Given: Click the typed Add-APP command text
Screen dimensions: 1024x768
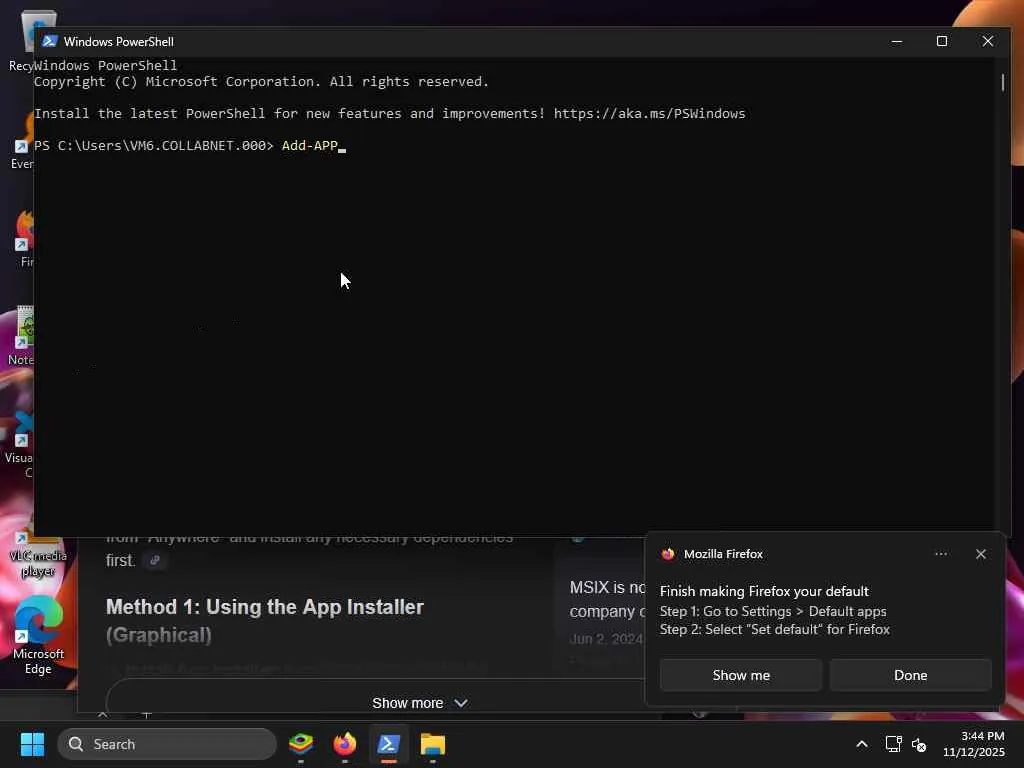Looking at the screenshot, I should (x=310, y=145).
